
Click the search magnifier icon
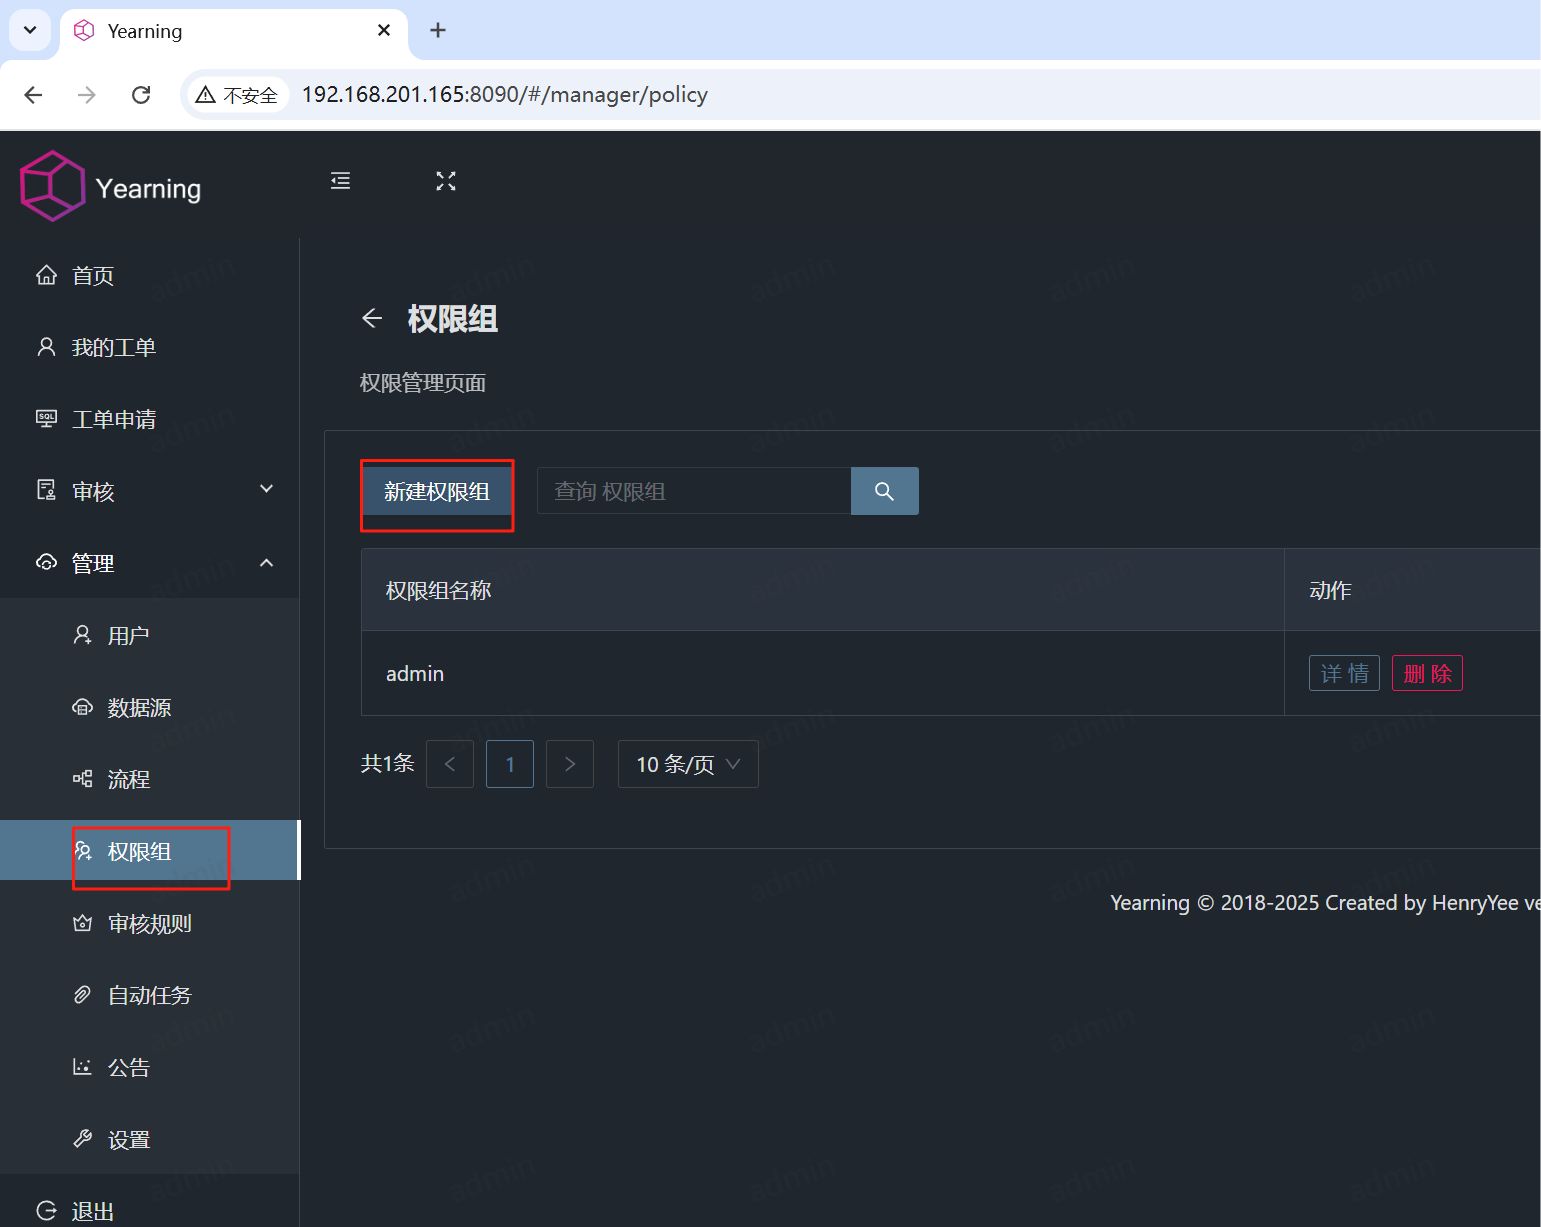(884, 490)
